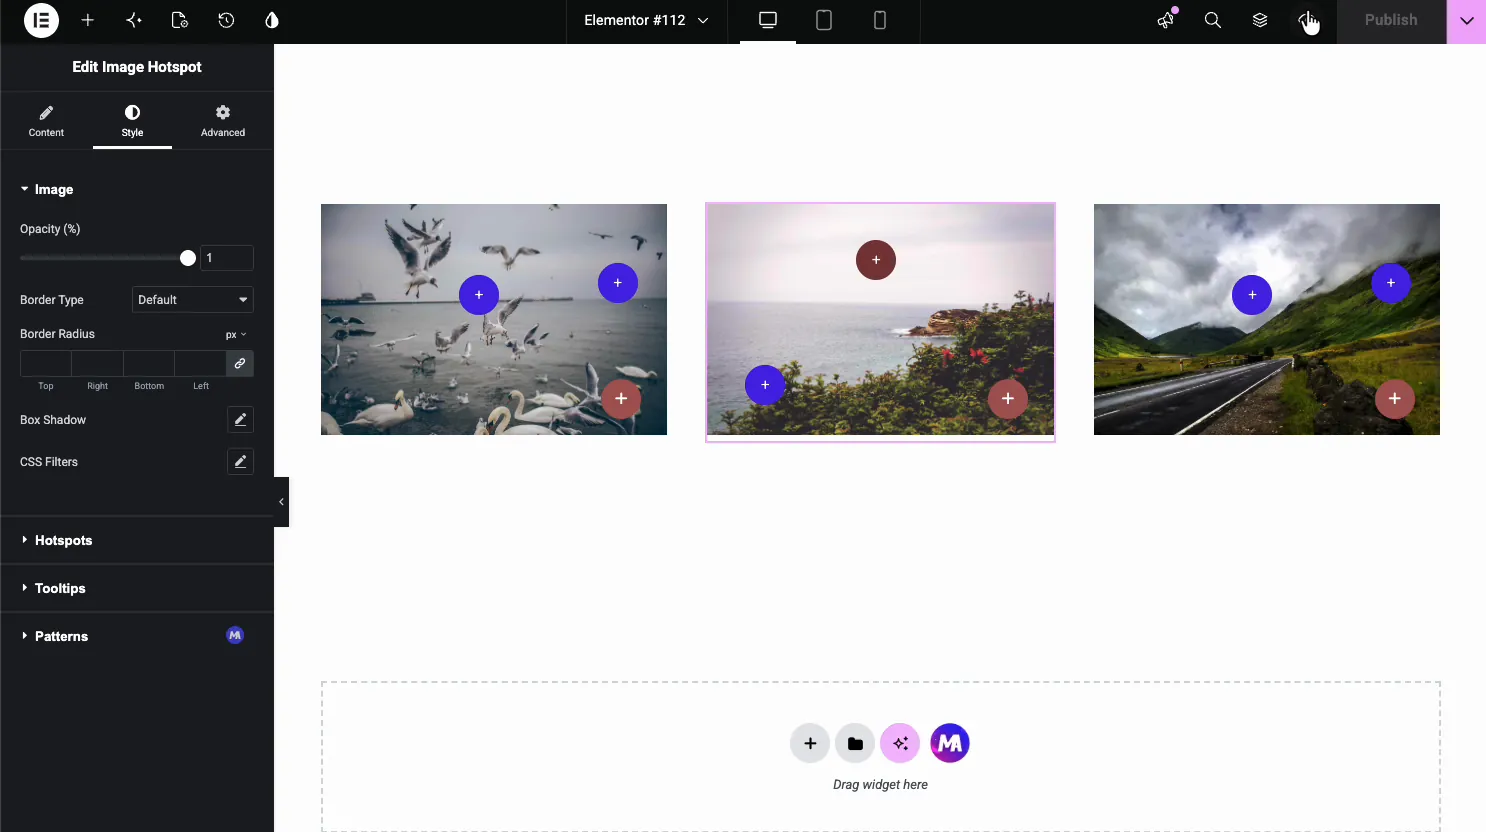Click the pink AI sparkle build button
The width and height of the screenshot is (1486, 832).
point(900,743)
